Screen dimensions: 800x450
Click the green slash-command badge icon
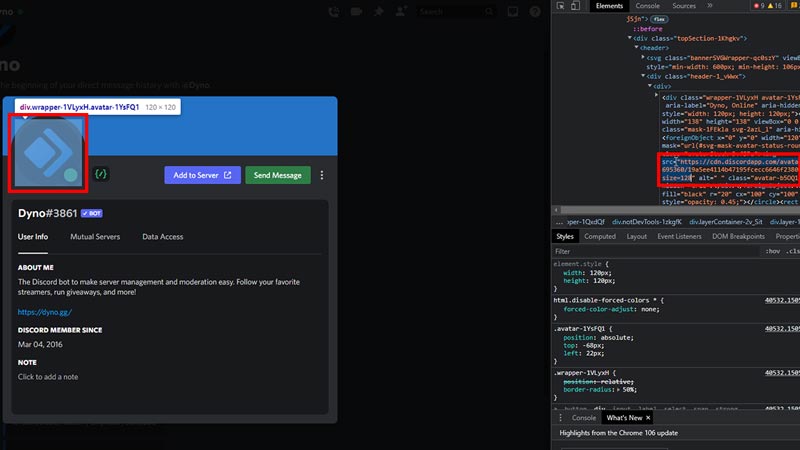(x=101, y=174)
